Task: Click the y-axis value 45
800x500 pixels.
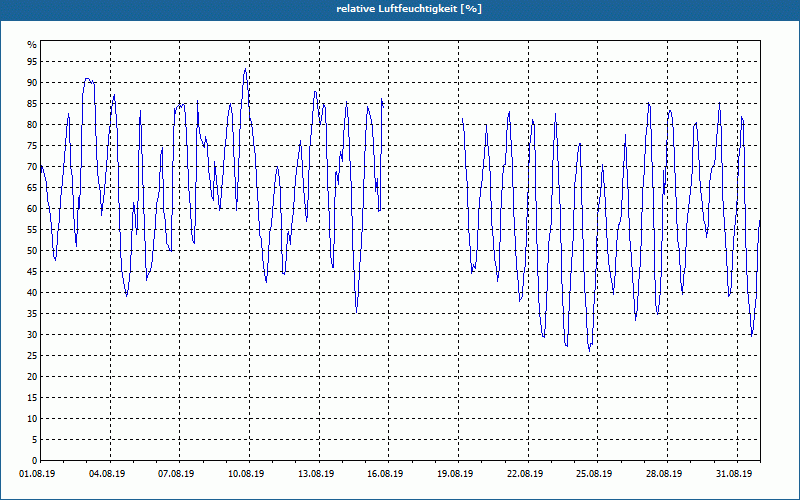Action: click(32, 272)
